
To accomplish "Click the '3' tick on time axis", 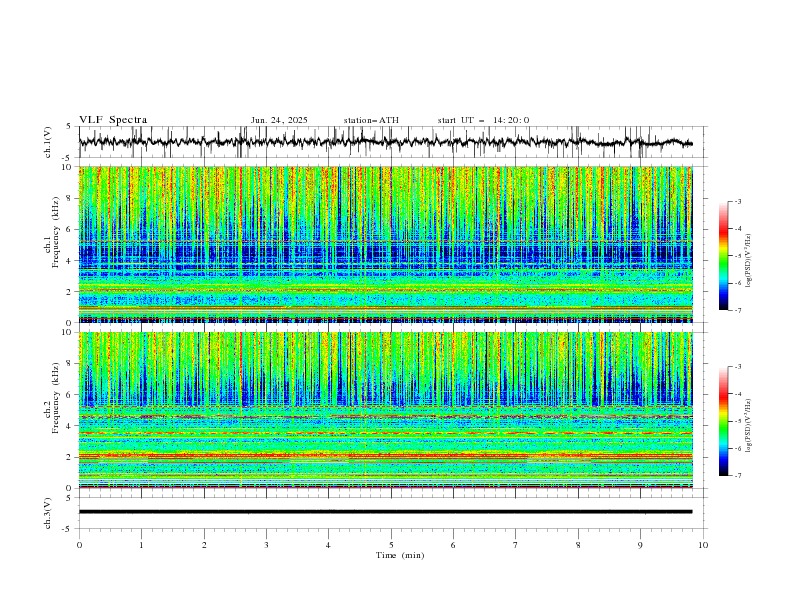I will (266, 545).
